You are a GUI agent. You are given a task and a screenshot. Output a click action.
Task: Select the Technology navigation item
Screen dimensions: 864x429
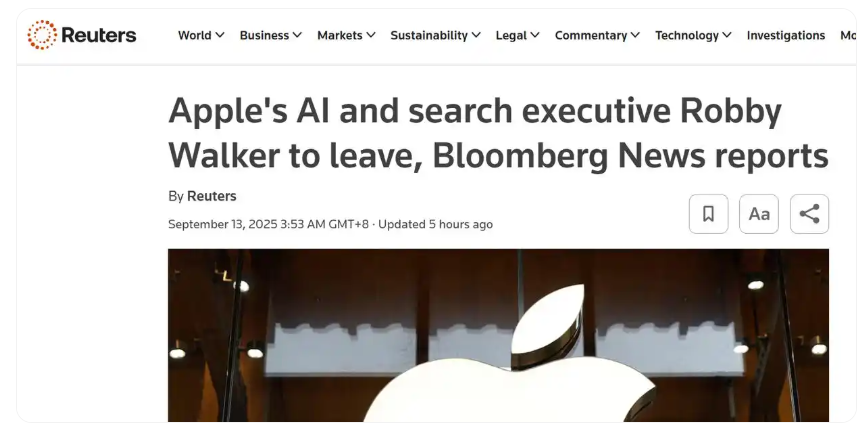click(x=687, y=35)
